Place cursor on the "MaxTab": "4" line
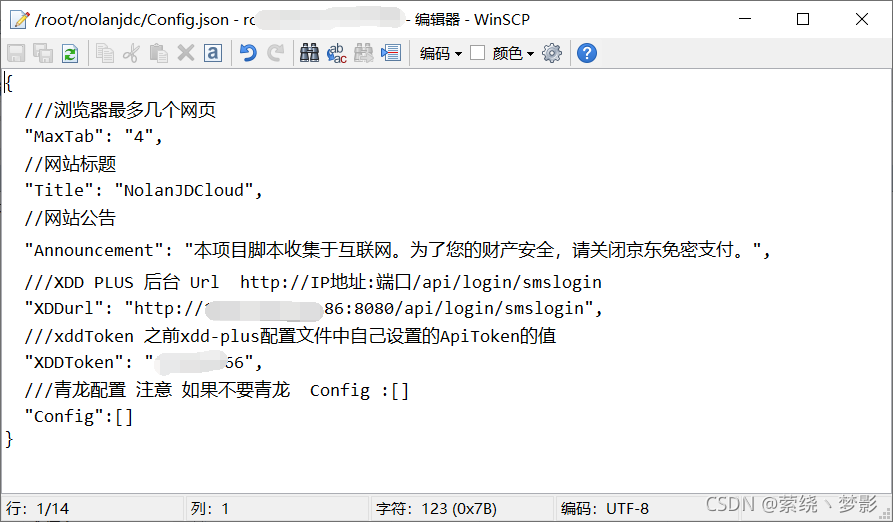The width and height of the screenshot is (893, 522). [x=93, y=137]
